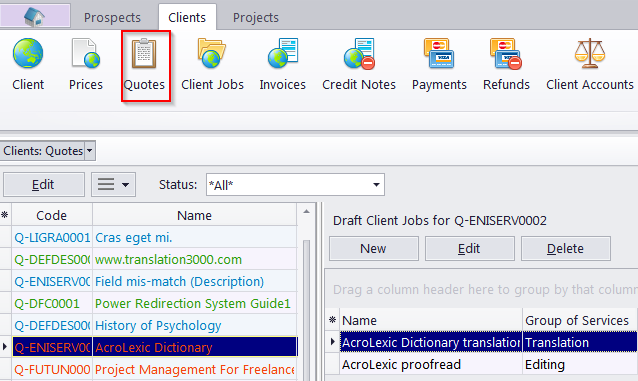Select 'AcroLexic Dictionary translation' job row
The height and width of the screenshot is (381, 638).
pyautogui.click(x=431, y=342)
